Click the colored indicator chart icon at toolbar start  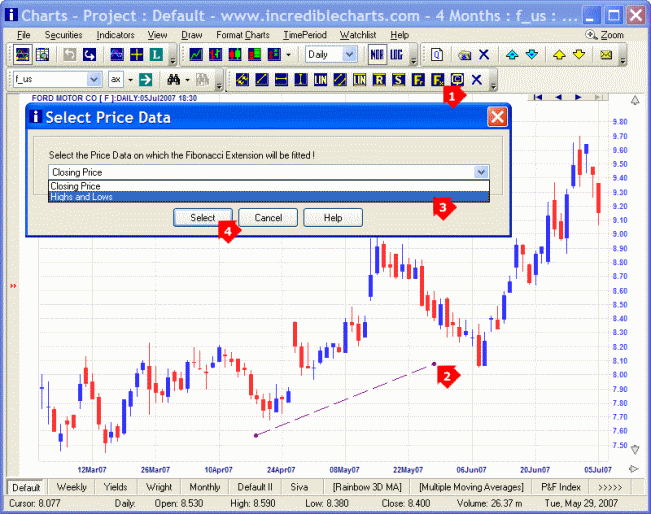click(x=22, y=54)
